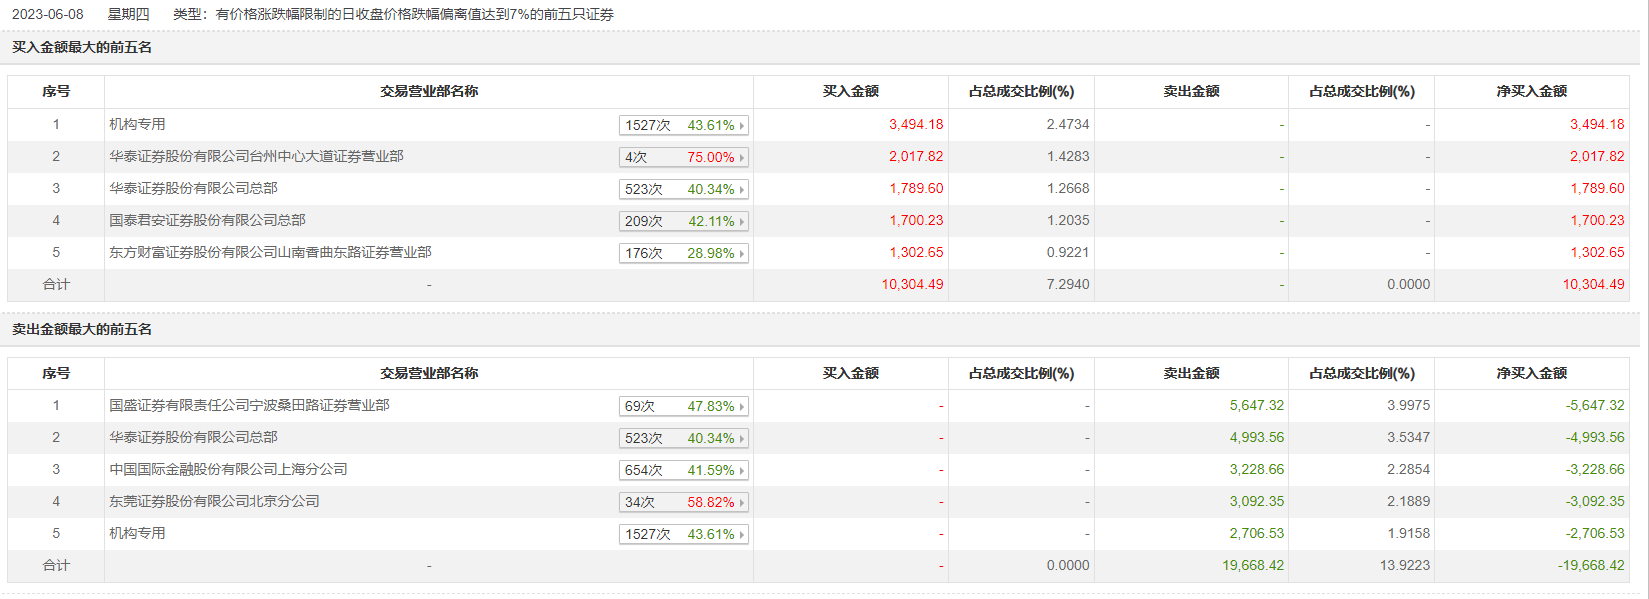Expand the 209次 42.11% stats box

(x=684, y=221)
